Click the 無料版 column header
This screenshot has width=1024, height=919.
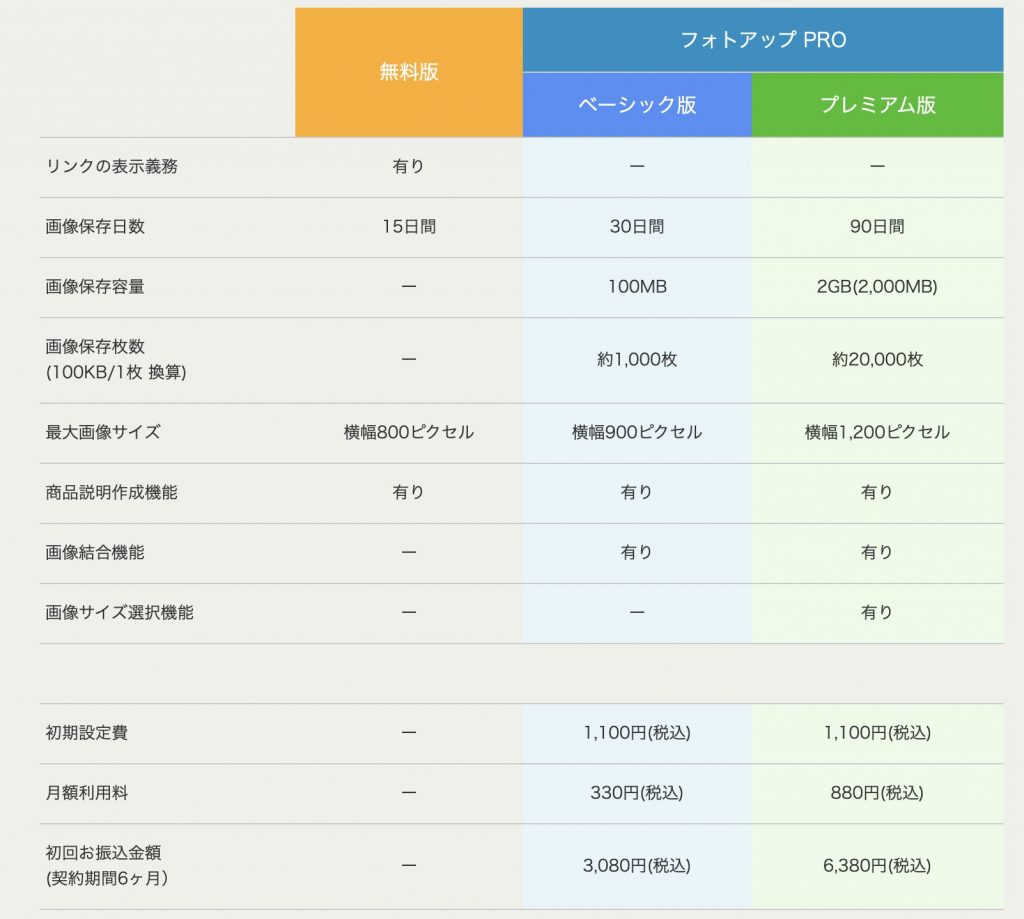pyautogui.click(x=409, y=72)
